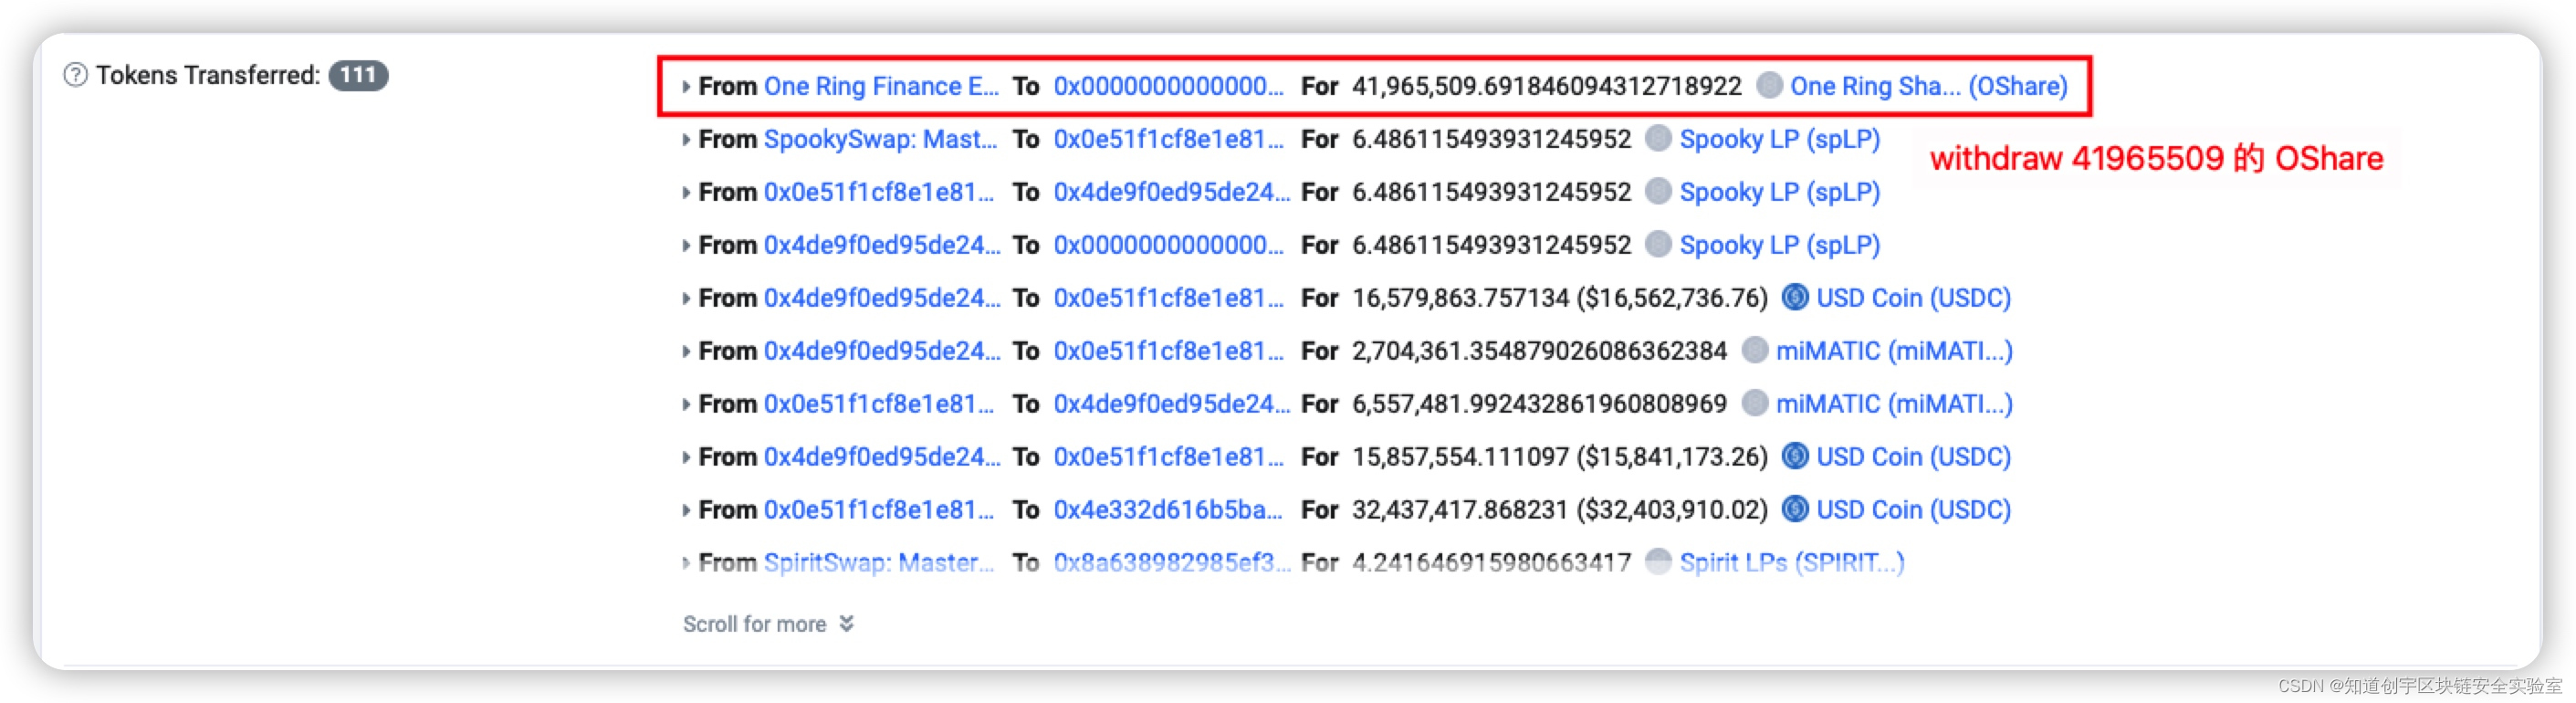Open USD Coin (USDC) link for 15,857,554.111097

pyautogui.click(x=1914, y=457)
